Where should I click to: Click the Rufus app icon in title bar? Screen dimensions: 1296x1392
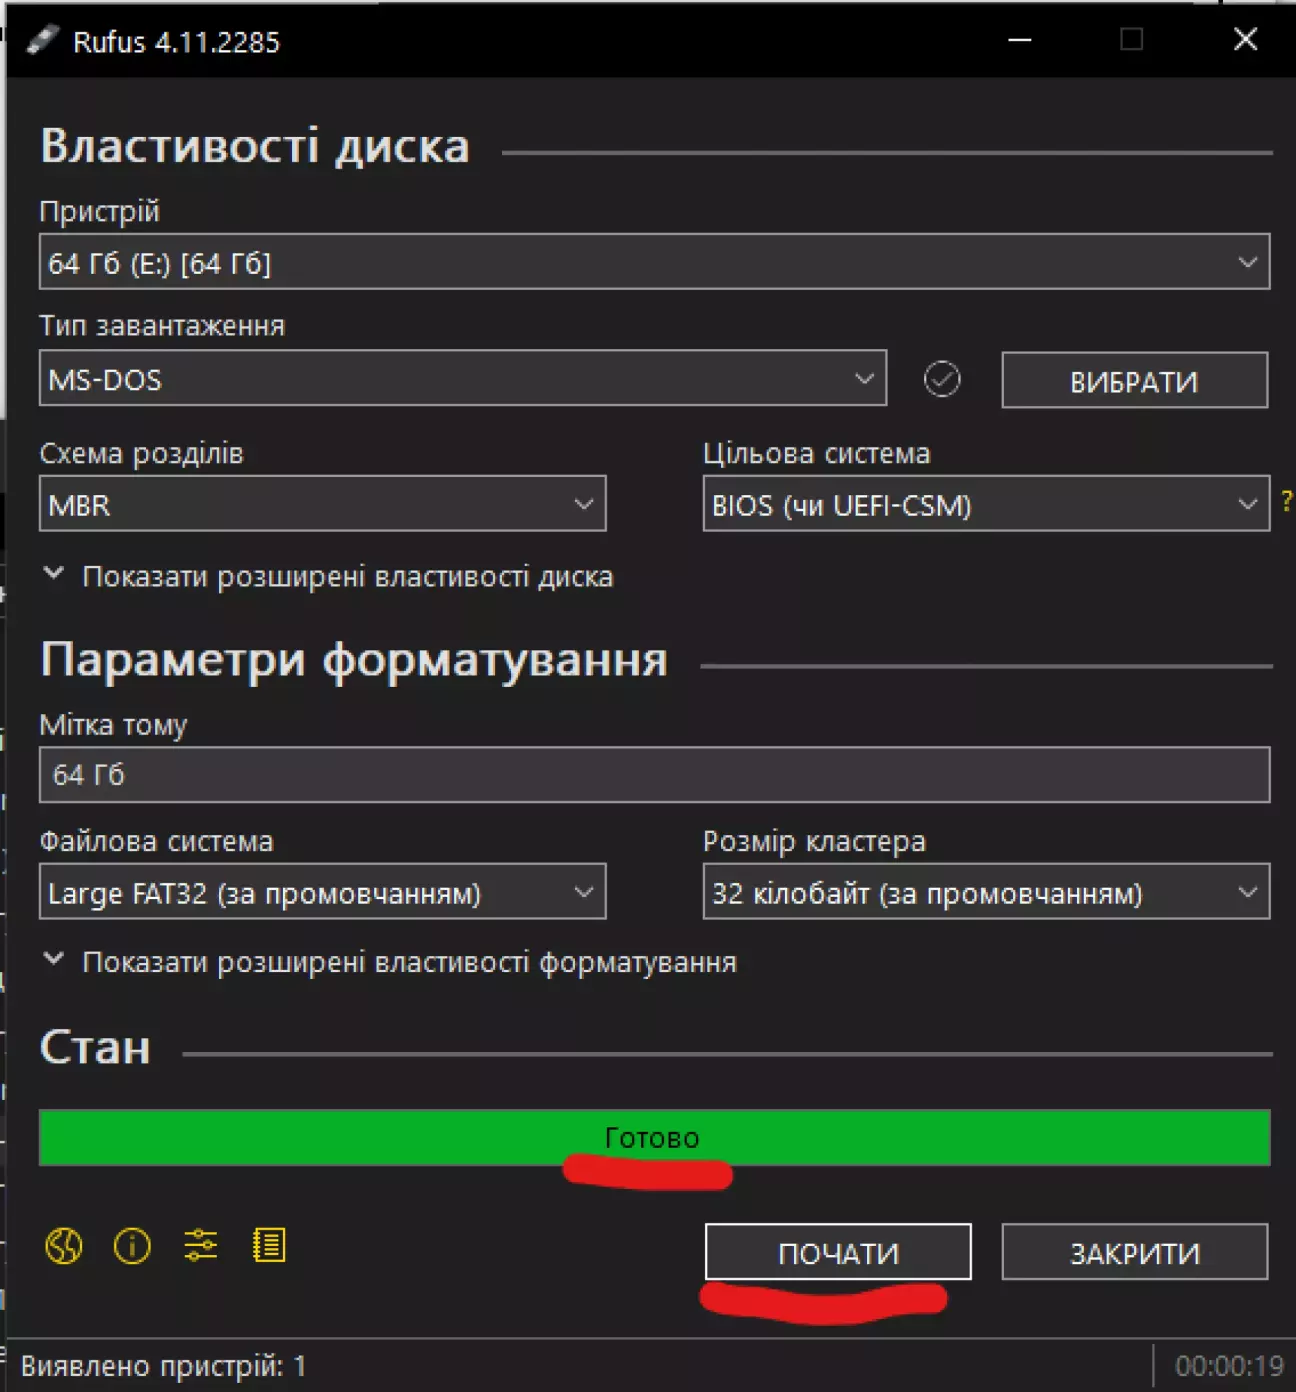(x=42, y=41)
